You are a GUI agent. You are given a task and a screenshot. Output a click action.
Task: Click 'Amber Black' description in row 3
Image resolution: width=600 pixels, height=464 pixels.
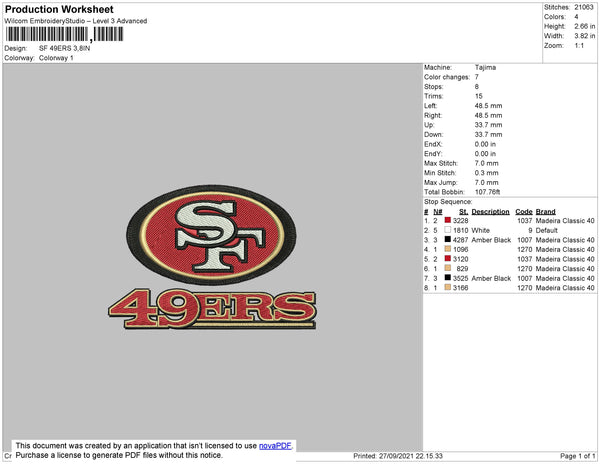pyautogui.click(x=491, y=240)
